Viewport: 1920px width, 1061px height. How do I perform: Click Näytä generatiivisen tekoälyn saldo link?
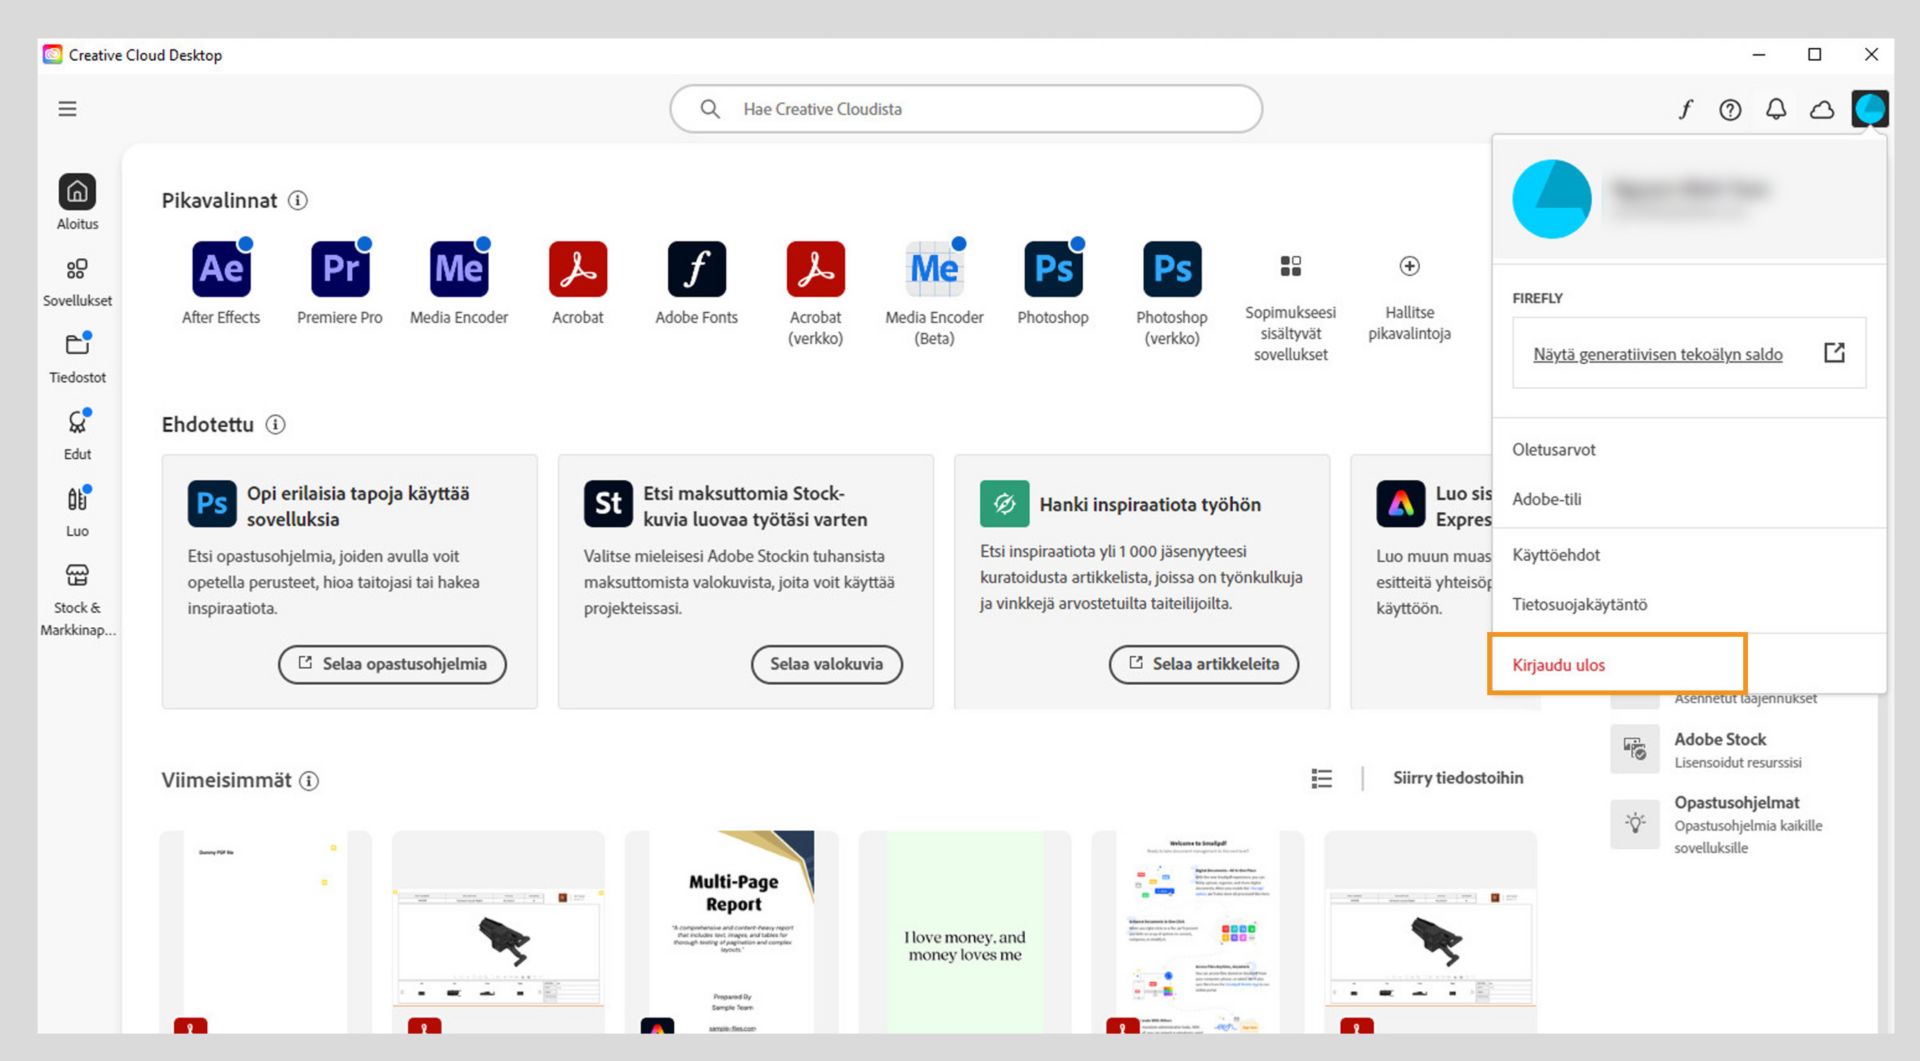[x=1657, y=354]
